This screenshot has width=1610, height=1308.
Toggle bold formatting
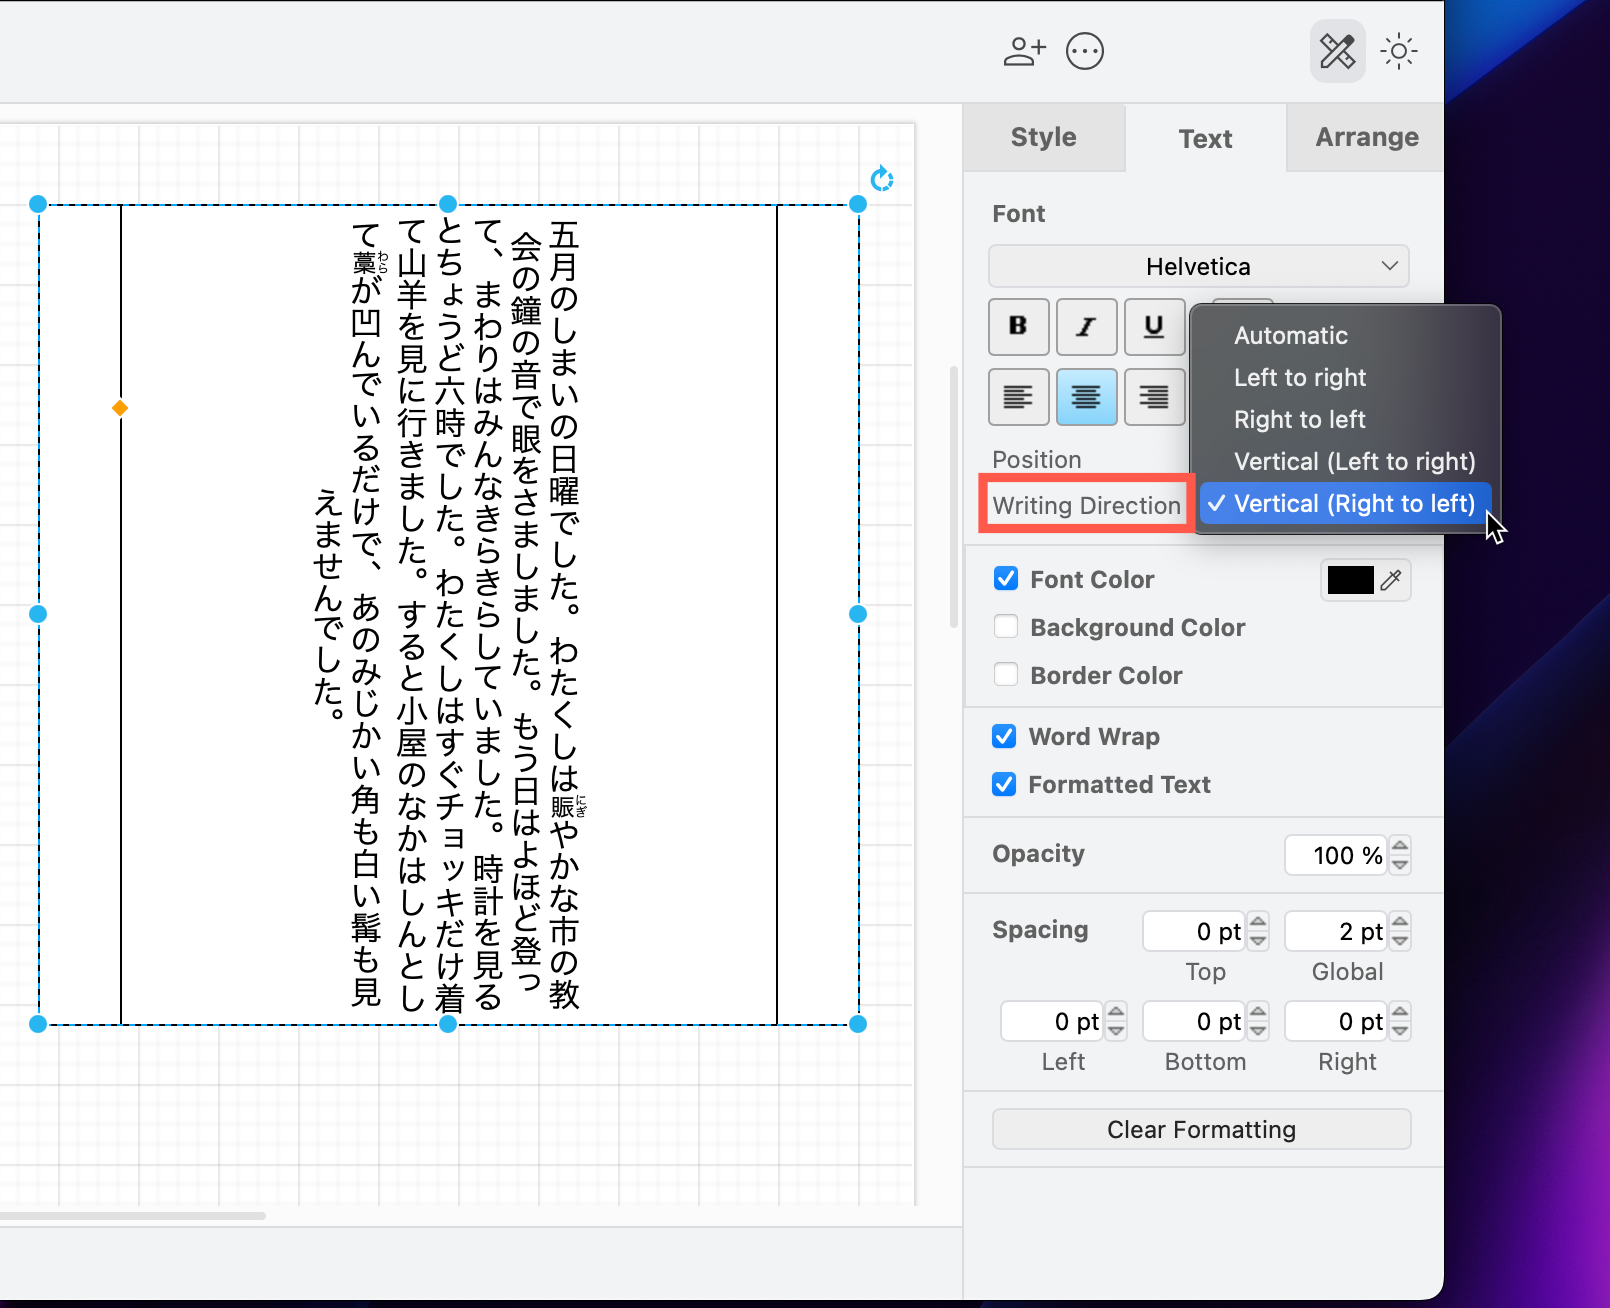coord(1018,327)
